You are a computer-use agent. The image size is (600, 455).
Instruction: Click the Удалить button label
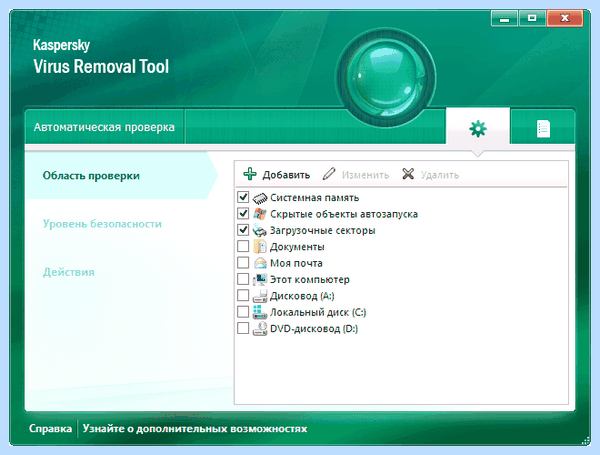pyautogui.click(x=440, y=175)
